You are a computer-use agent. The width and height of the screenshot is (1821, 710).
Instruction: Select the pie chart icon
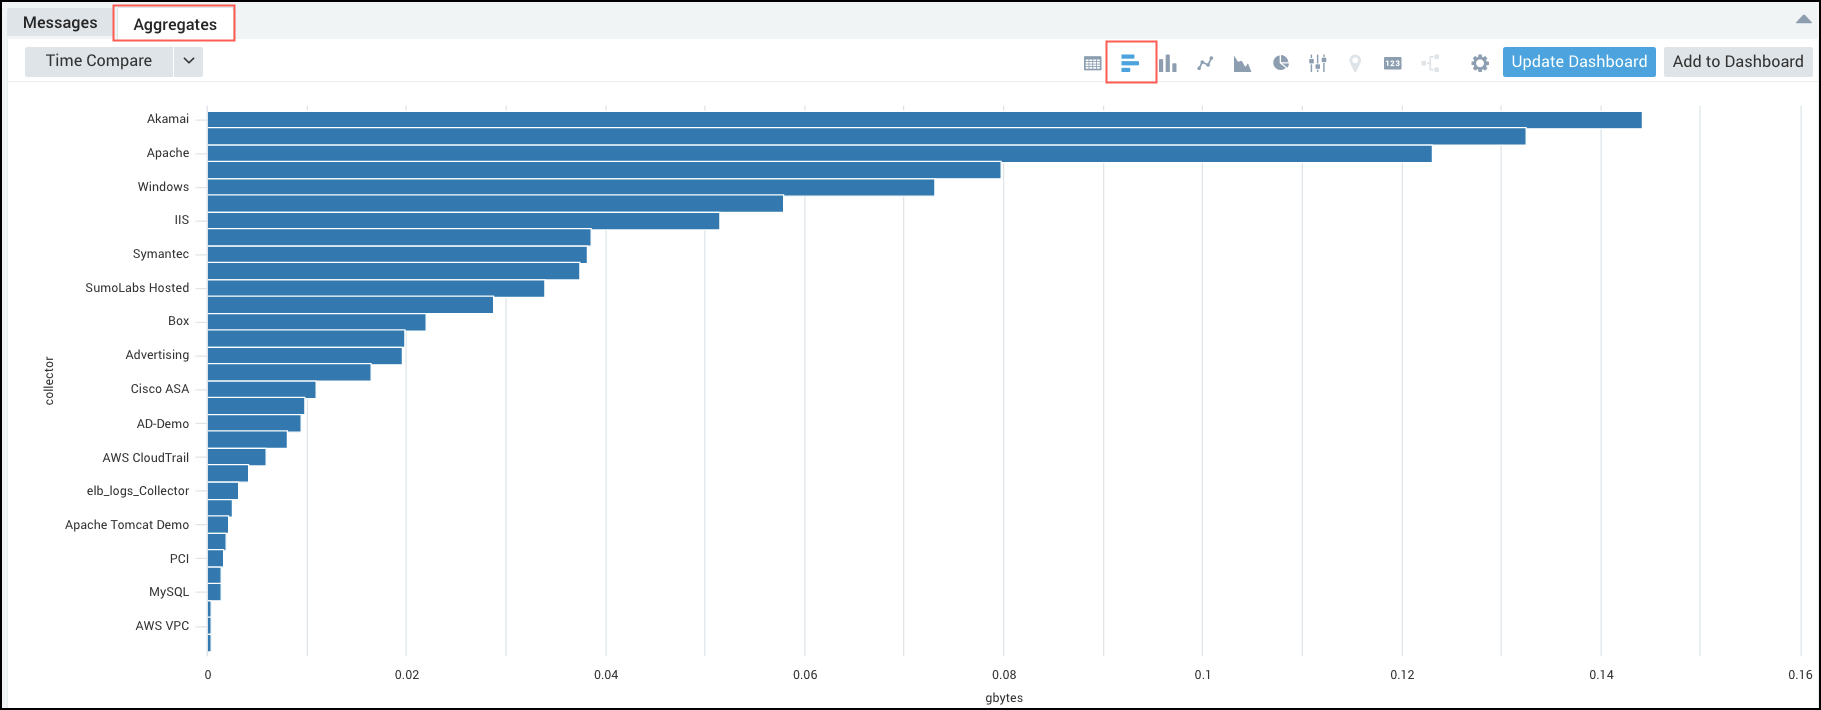(1280, 63)
